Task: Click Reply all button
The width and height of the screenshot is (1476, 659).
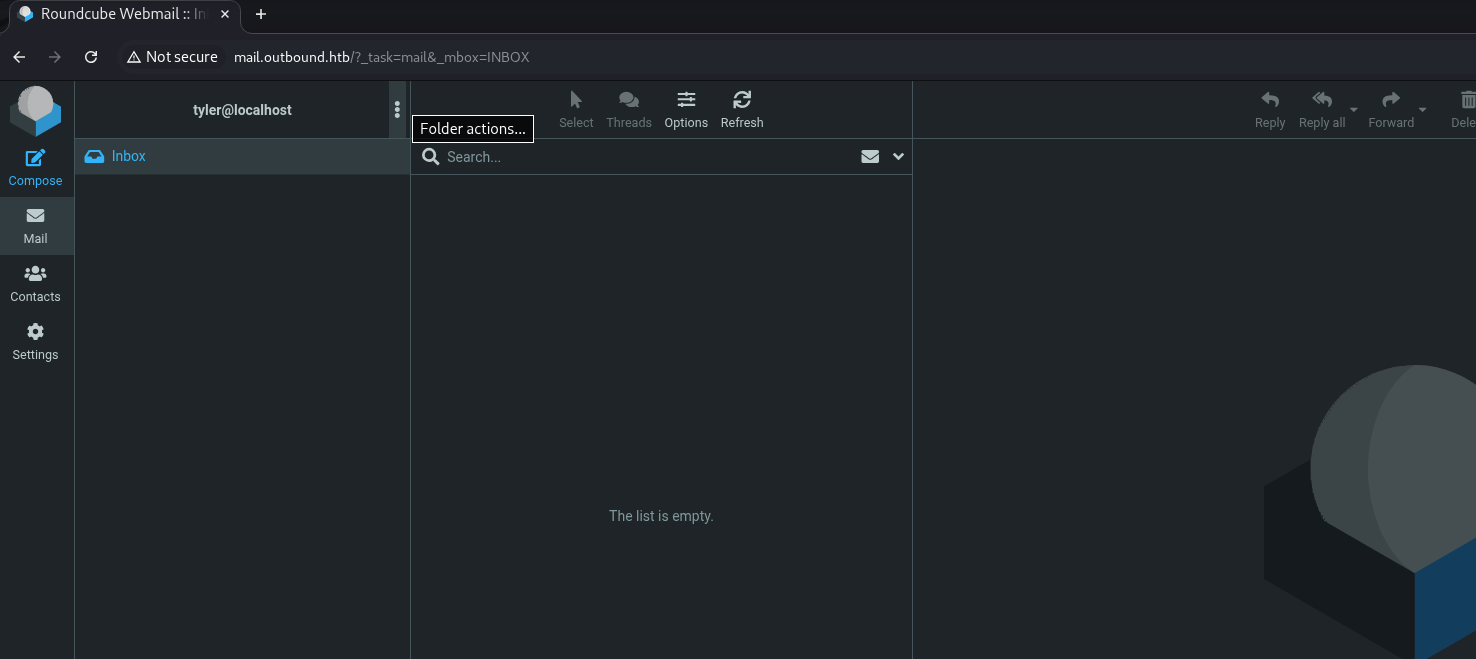Action: 1321,109
